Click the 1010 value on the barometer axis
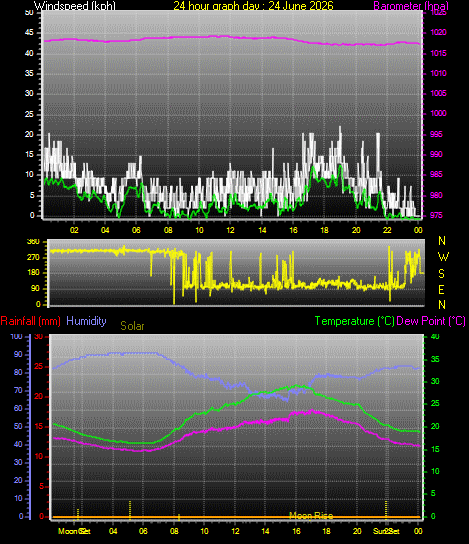 (x=438, y=73)
